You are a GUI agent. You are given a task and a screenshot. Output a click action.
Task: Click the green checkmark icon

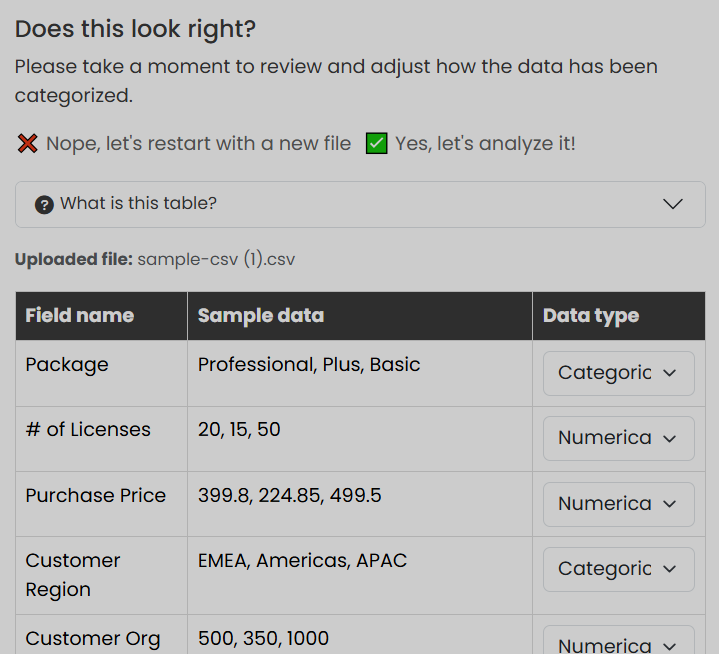tap(376, 144)
